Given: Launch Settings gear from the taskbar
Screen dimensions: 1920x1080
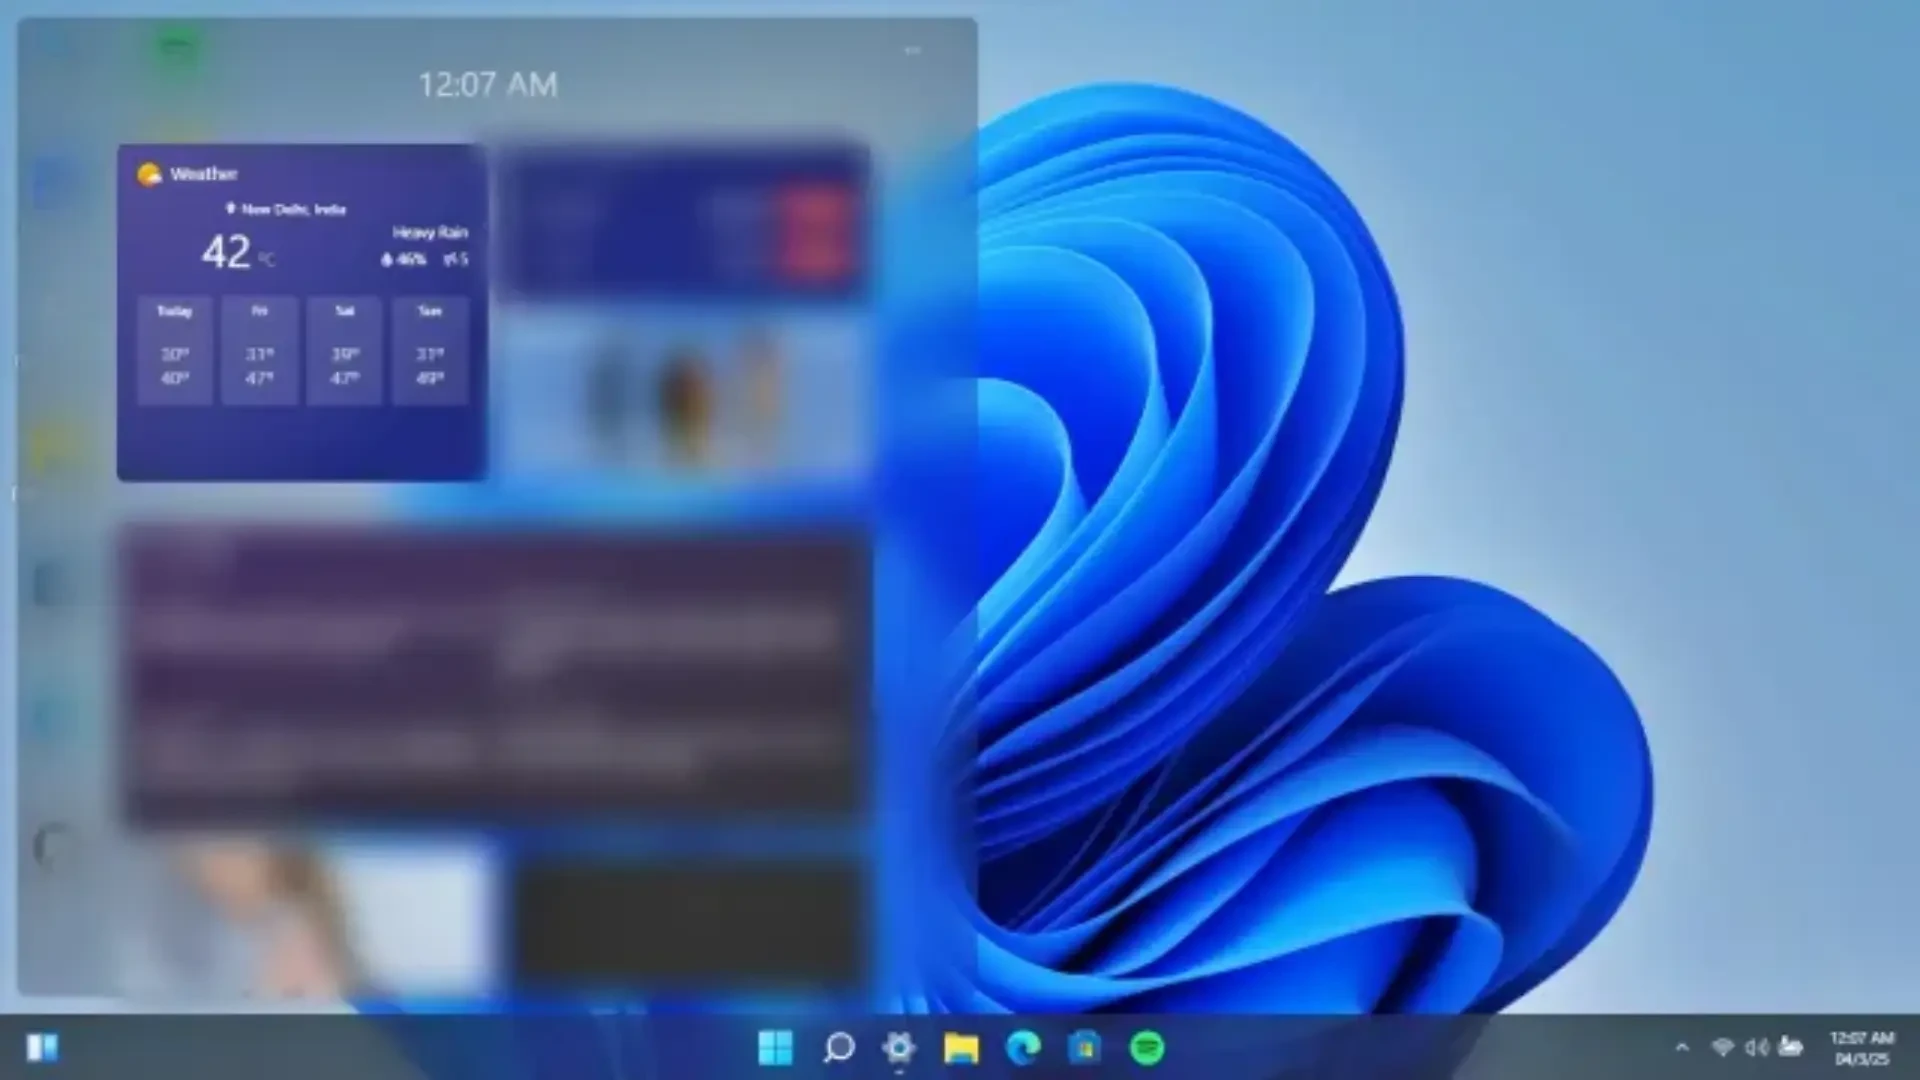Looking at the screenshot, I should [899, 1047].
